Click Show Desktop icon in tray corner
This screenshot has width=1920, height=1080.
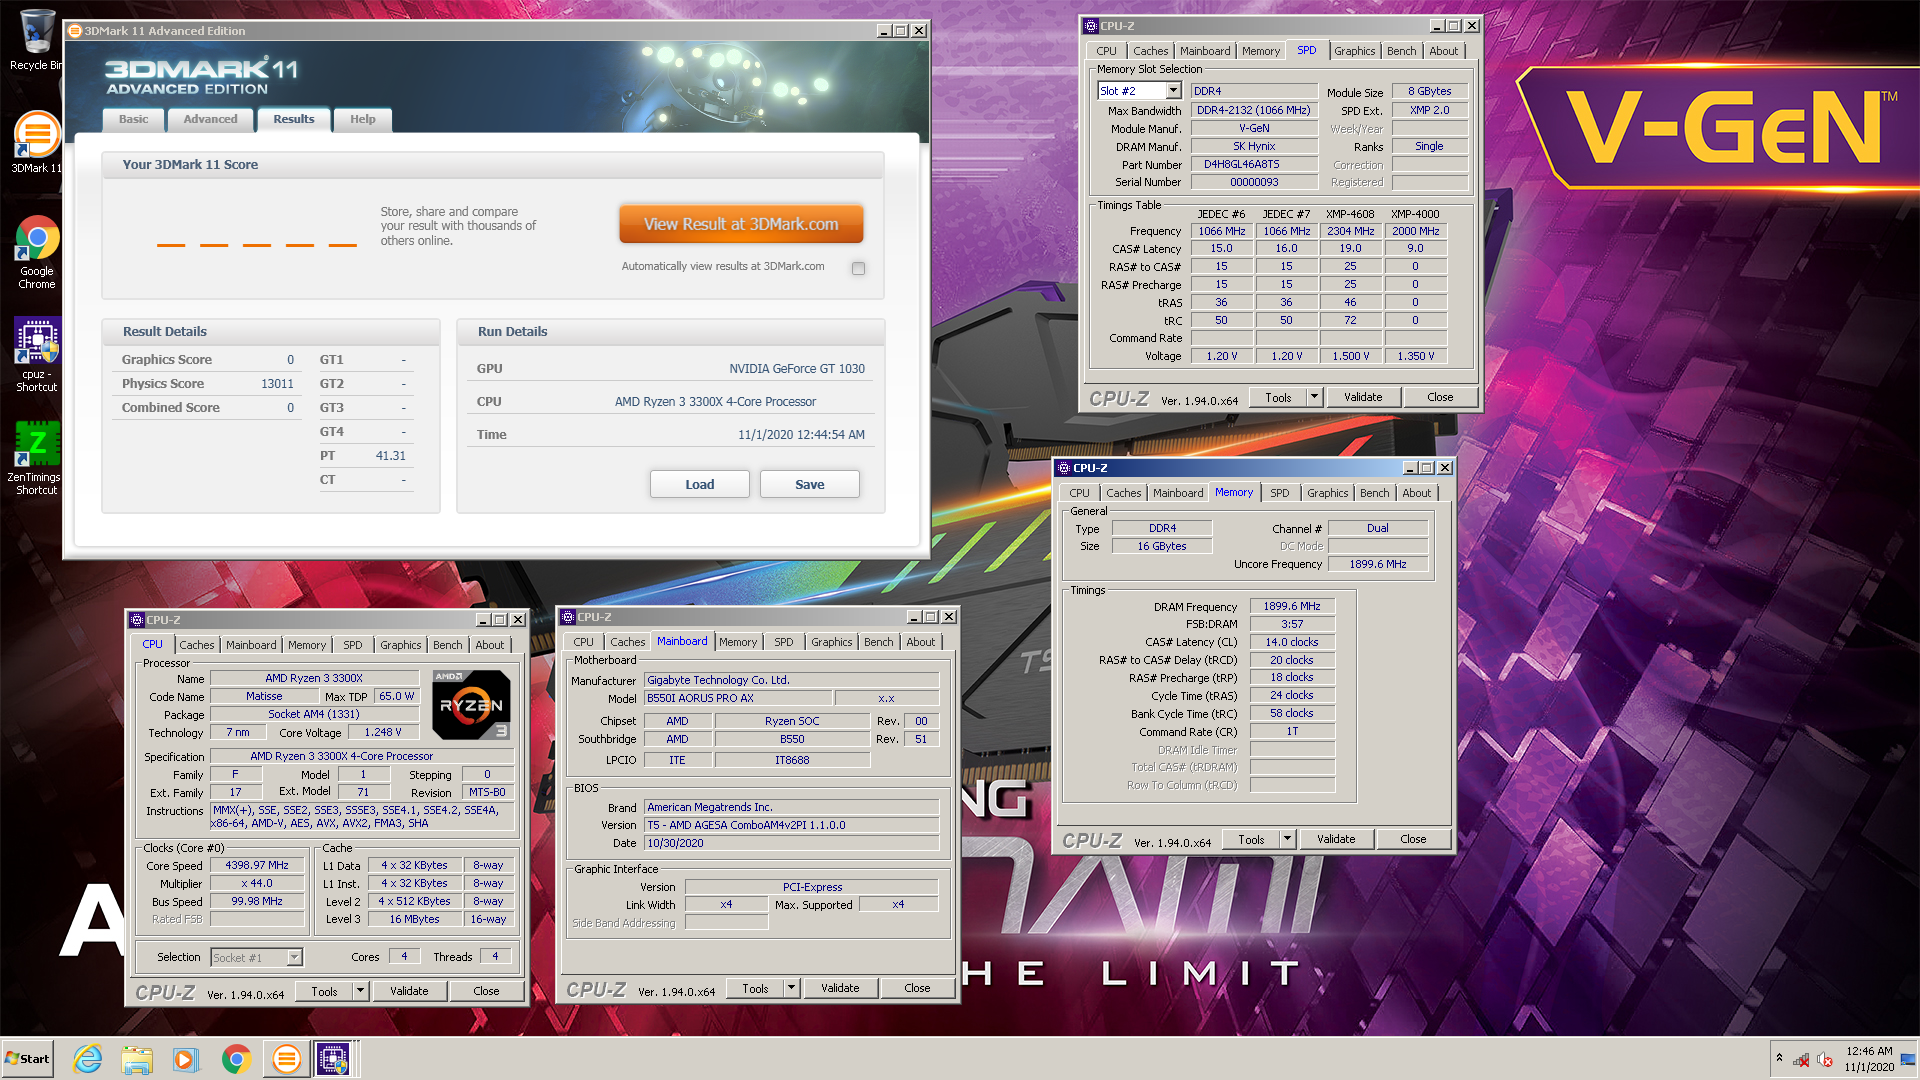click(x=1908, y=1058)
